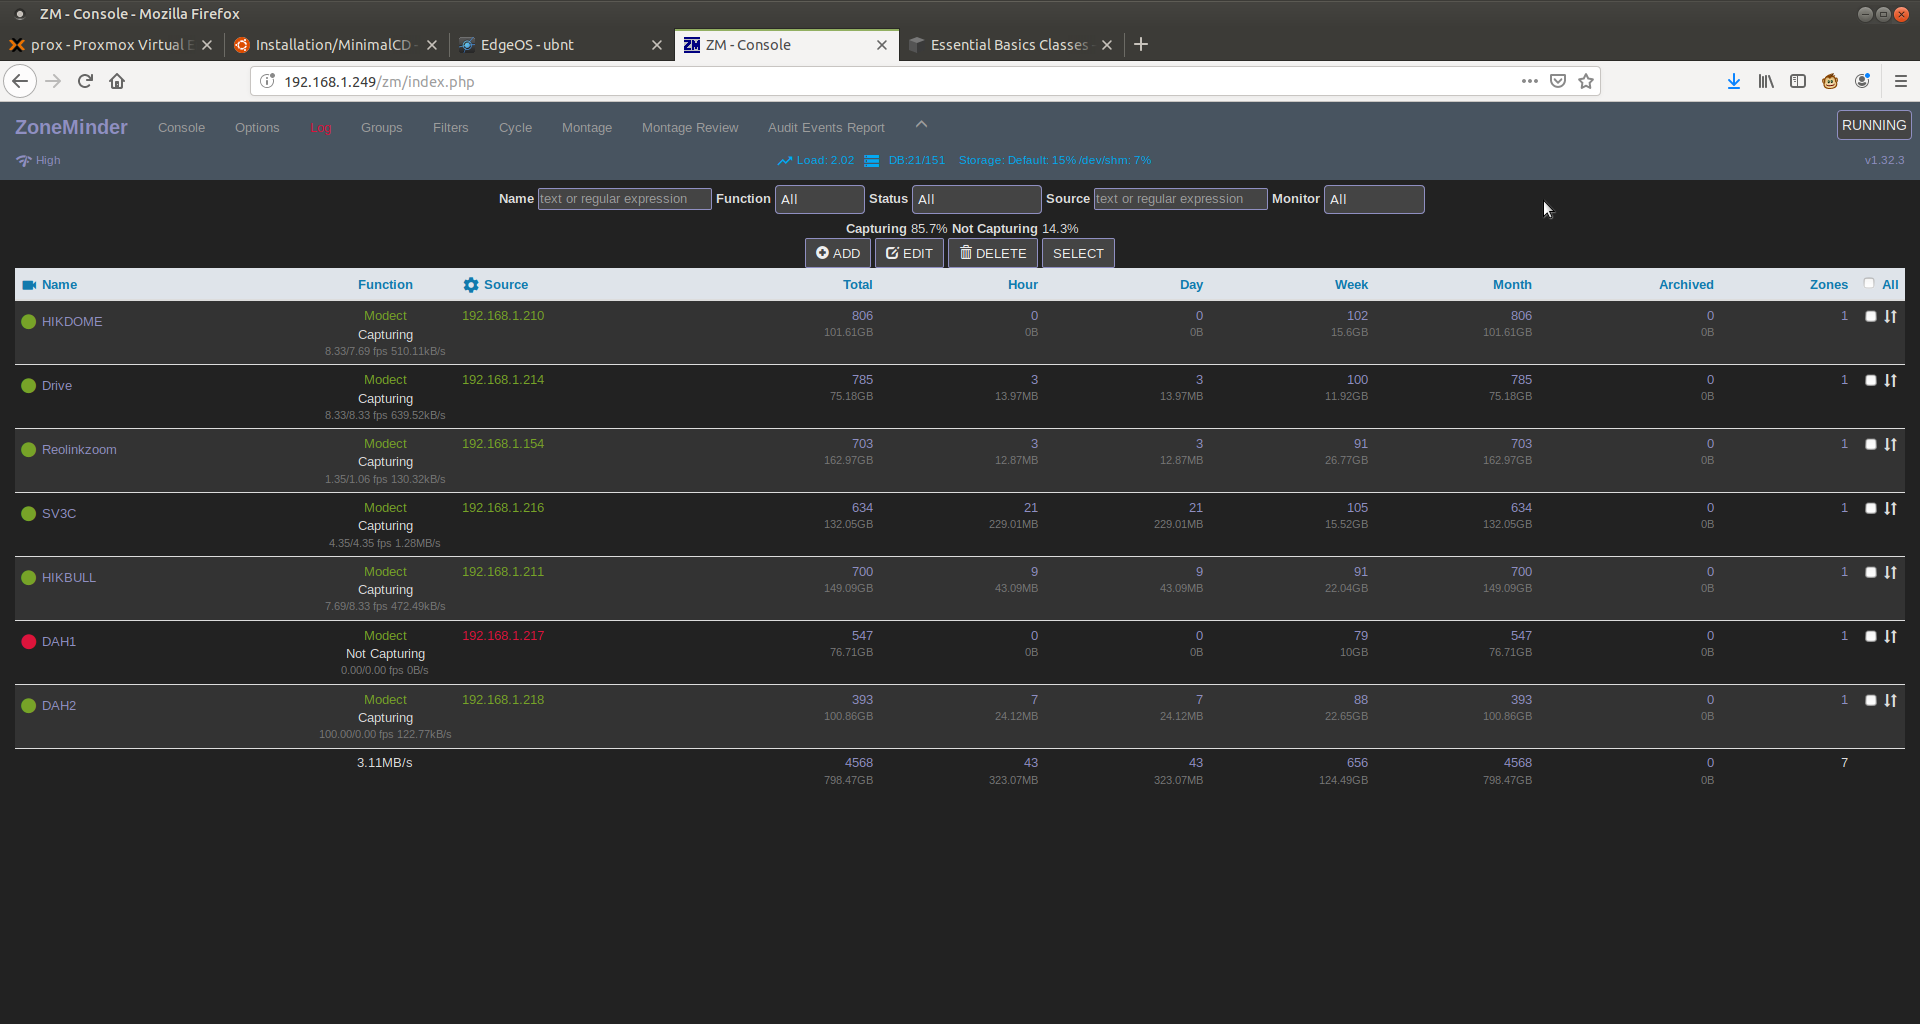Open the Montage menu item
The height and width of the screenshot is (1024, 1920).
[587, 128]
